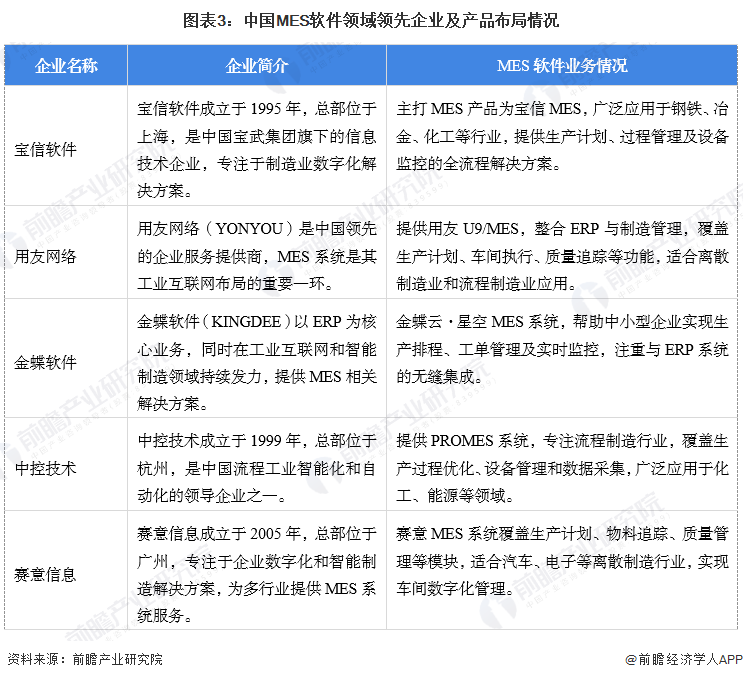Select the '企业简介' column header
Viewport: 743px width, 680px height.
pos(257,65)
